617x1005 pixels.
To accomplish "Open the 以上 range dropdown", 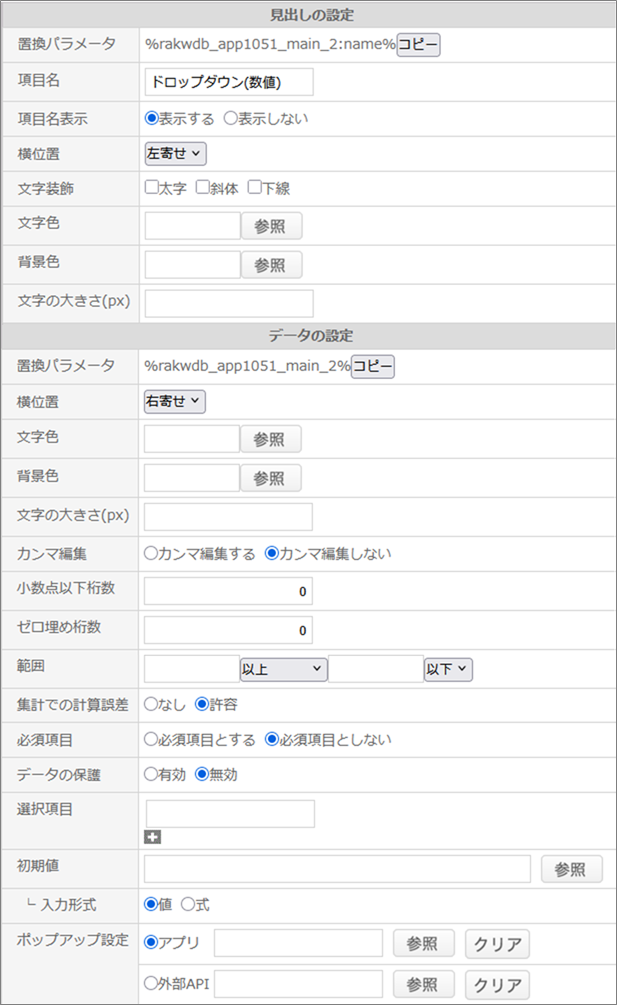I will click(283, 669).
